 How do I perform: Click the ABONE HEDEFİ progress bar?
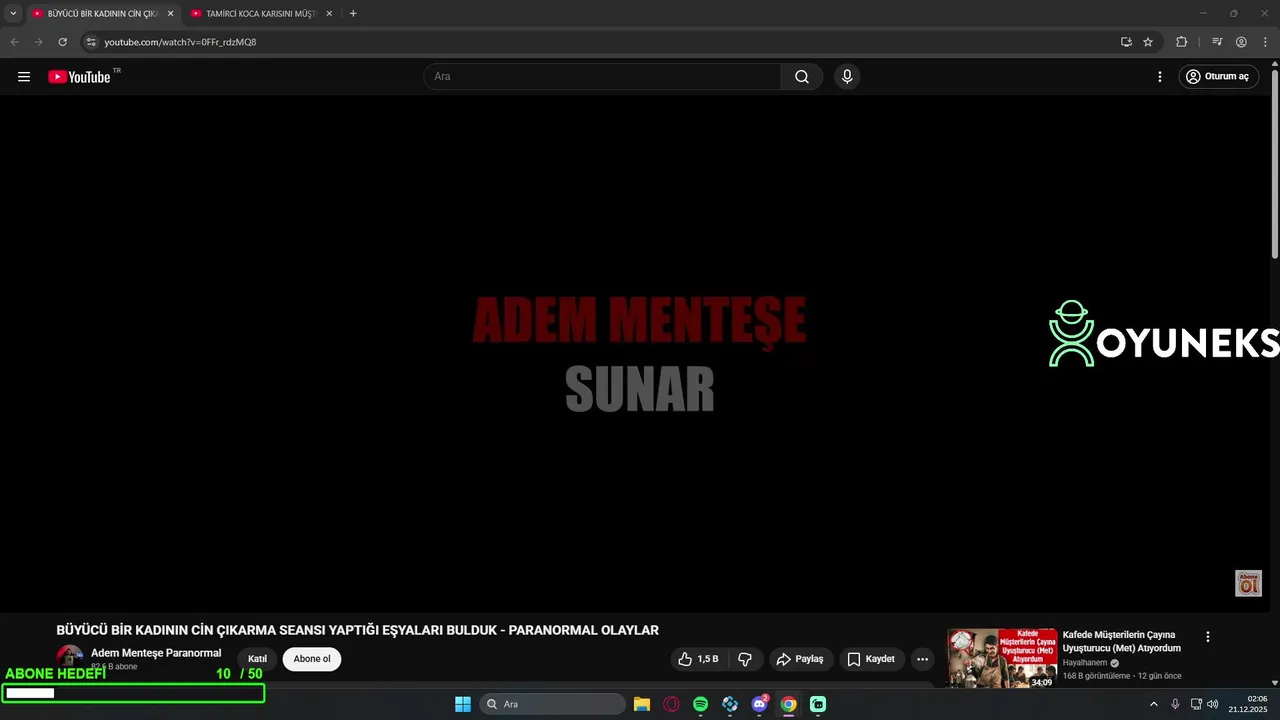click(134, 693)
